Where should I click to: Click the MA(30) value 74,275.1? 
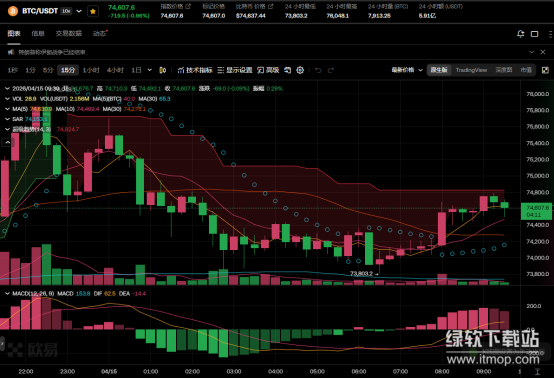pos(135,109)
